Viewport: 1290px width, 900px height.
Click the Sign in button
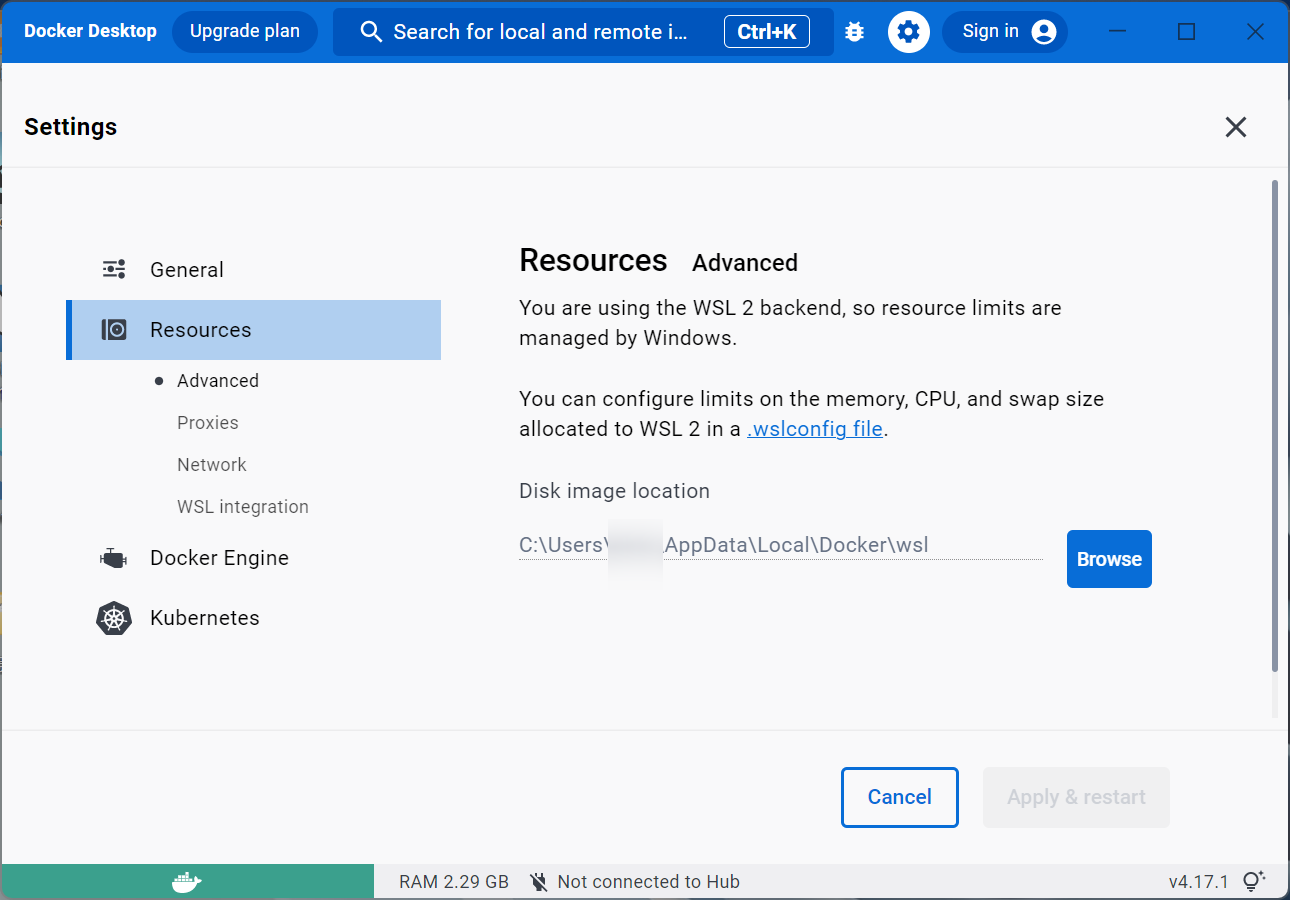pos(1005,32)
